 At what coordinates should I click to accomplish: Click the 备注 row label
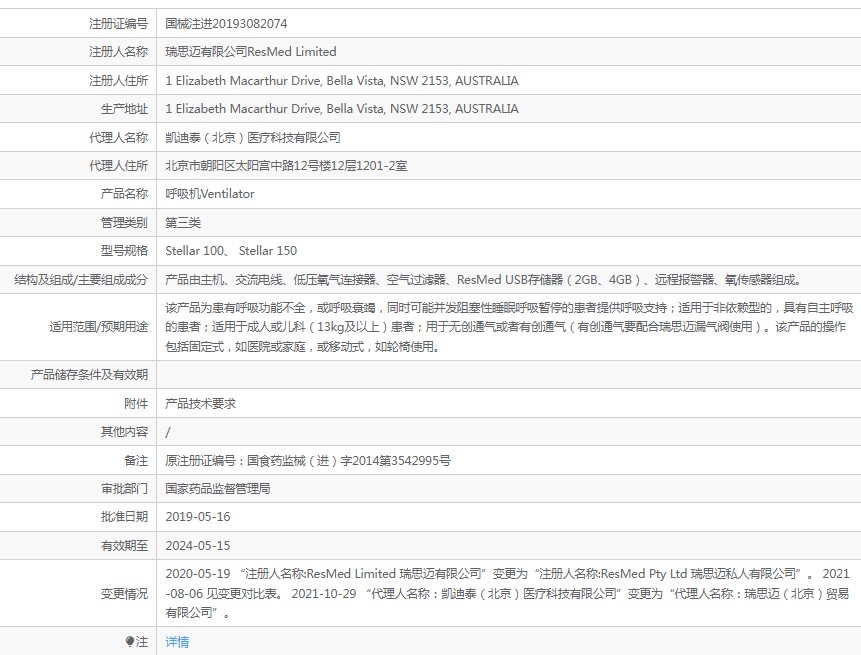136,461
